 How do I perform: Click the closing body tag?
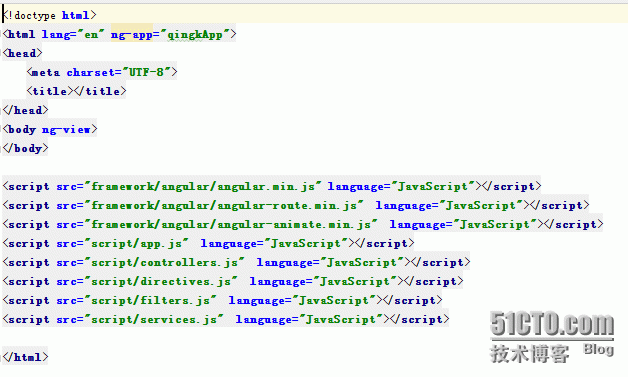click(x=26, y=148)
